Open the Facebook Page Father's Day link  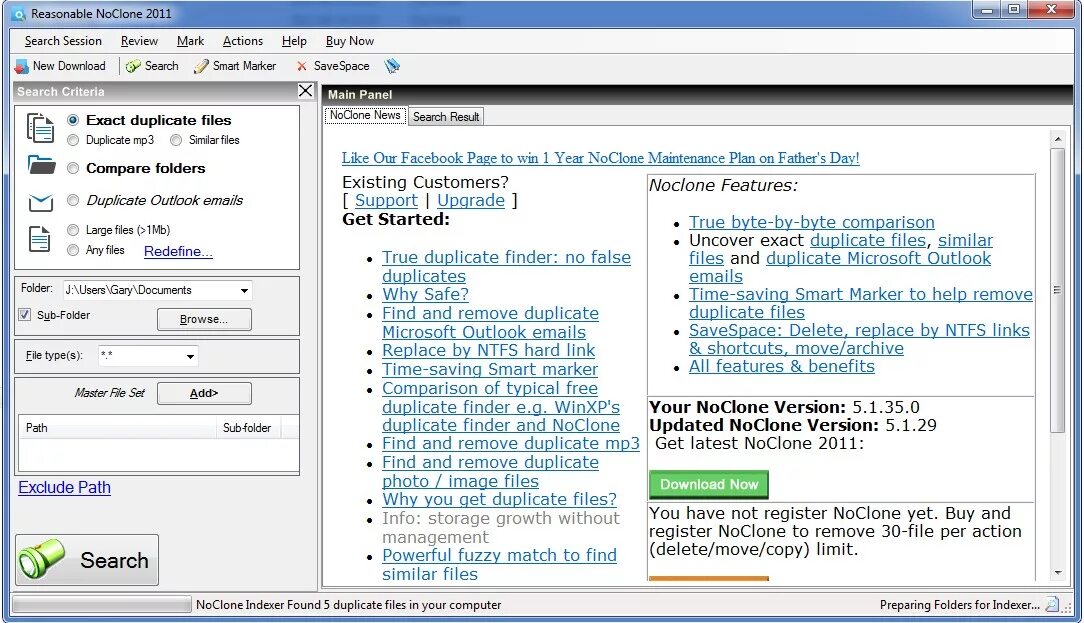(600, 158)
